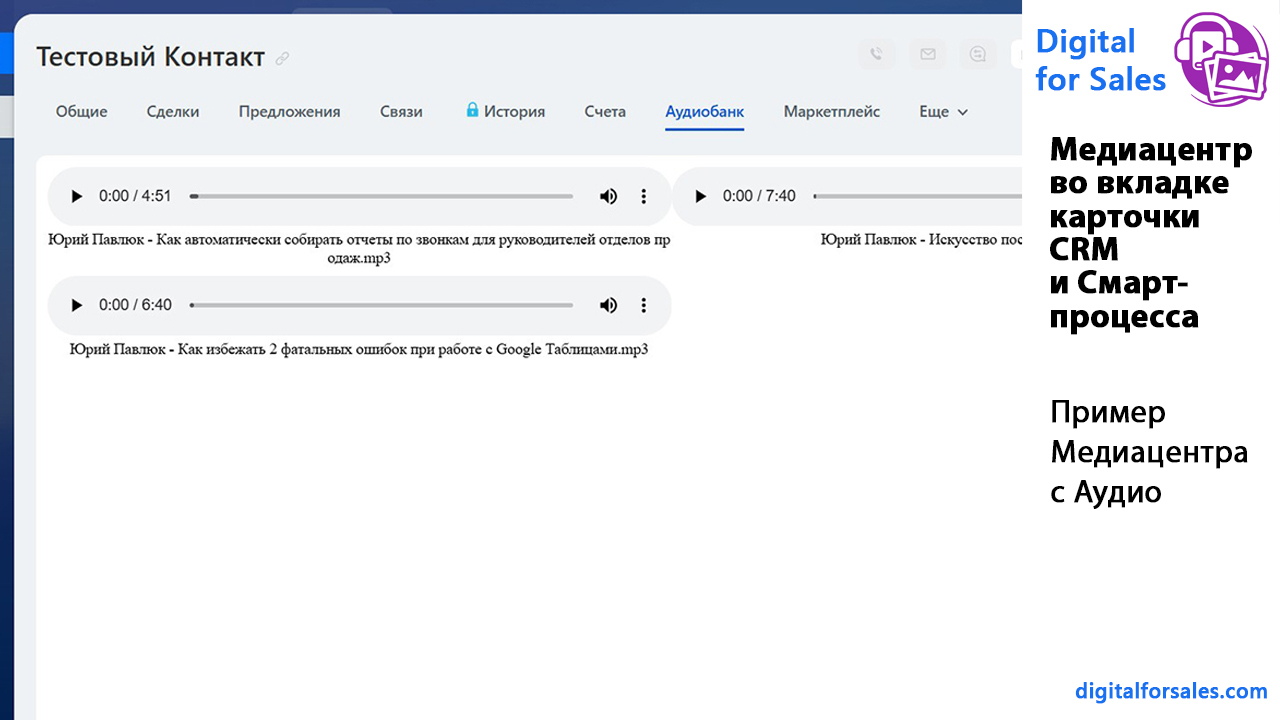Image resolution: width=1280 pixels, height=720 pixels.
Task: Click the file name about отчеты по звонкам
Action: click(x=359, y=249)
